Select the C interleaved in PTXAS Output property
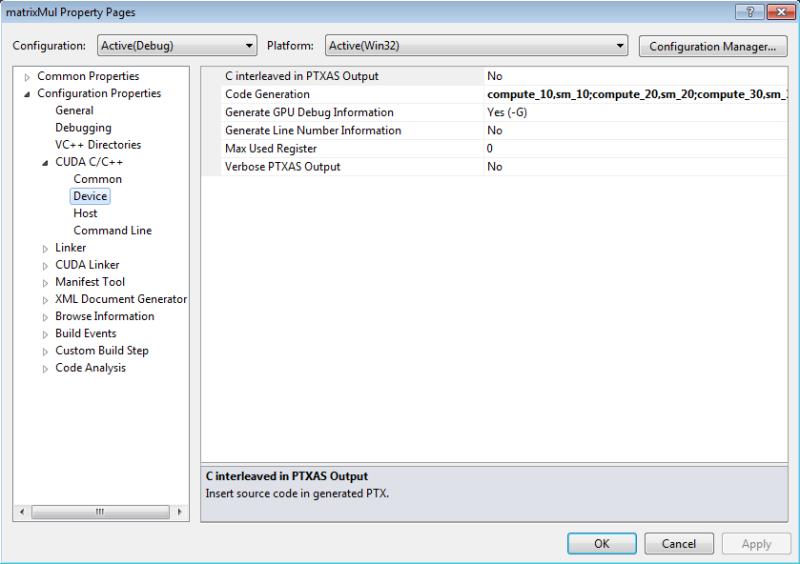Image resolution: width=800 pixels, height=564 pixels. [302, 76]
